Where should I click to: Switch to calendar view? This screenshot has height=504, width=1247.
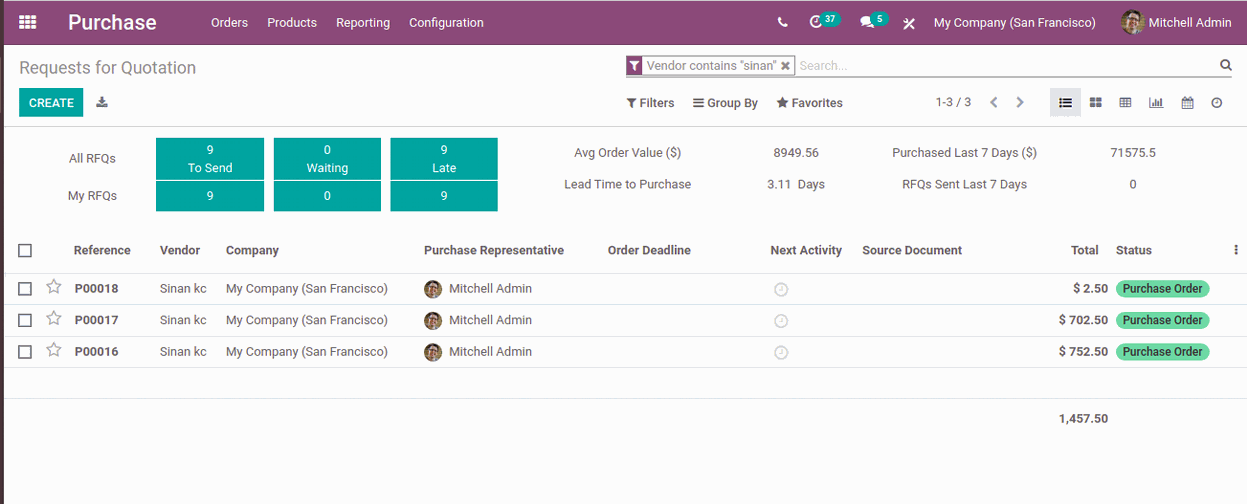(x=1187, y=102)
